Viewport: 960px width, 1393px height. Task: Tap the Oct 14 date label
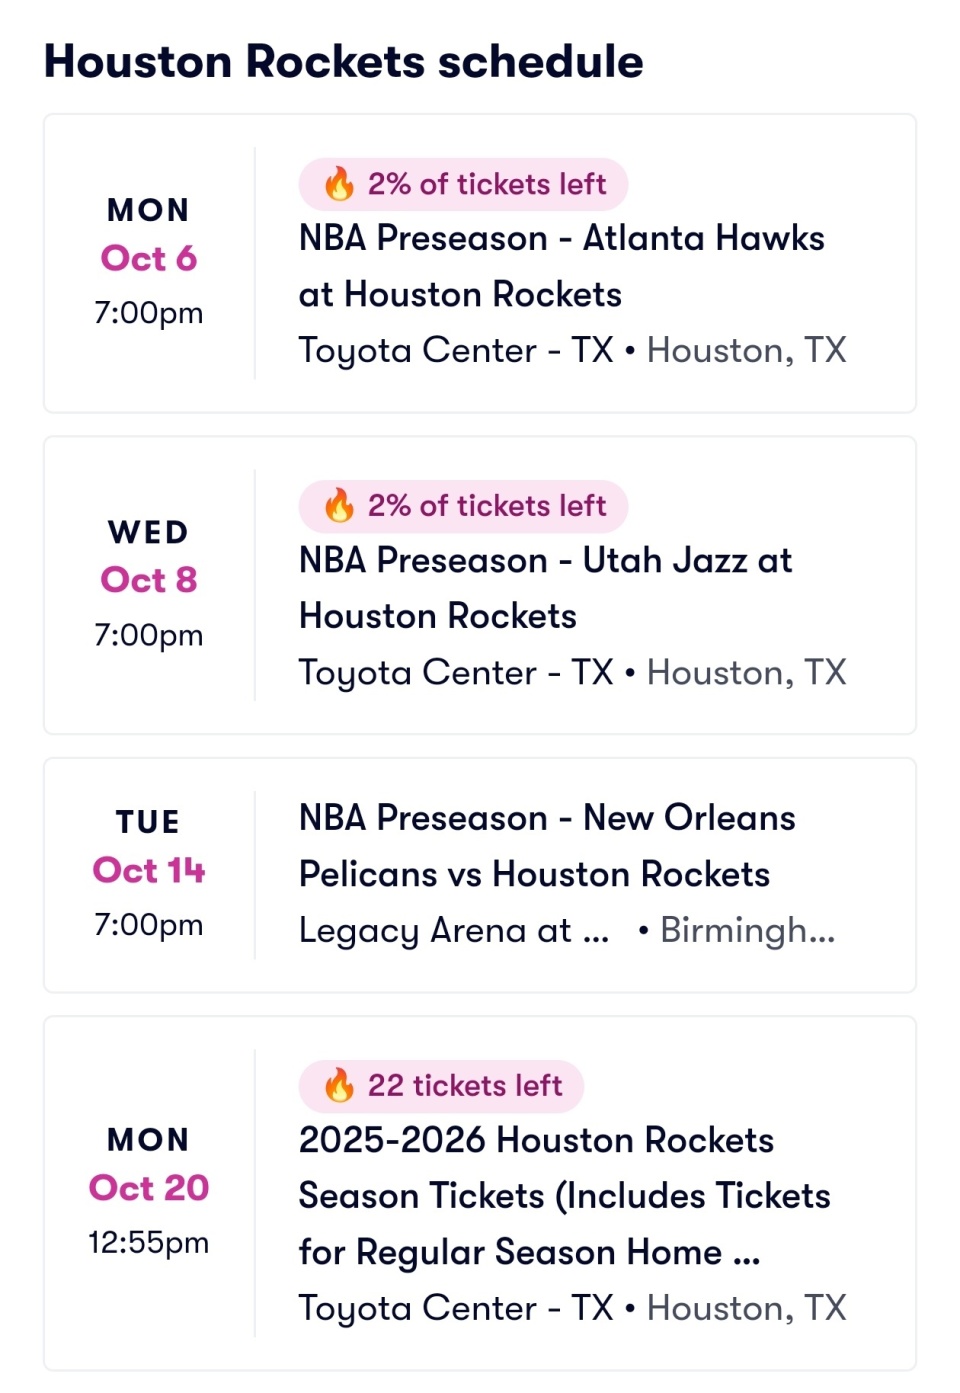(149, 870)
